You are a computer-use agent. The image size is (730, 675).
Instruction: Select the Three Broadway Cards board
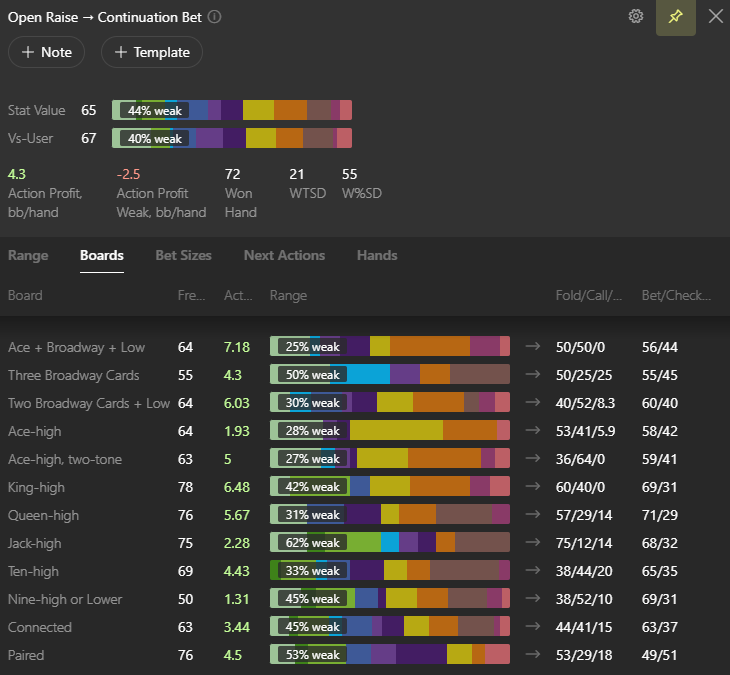point(74,375)
